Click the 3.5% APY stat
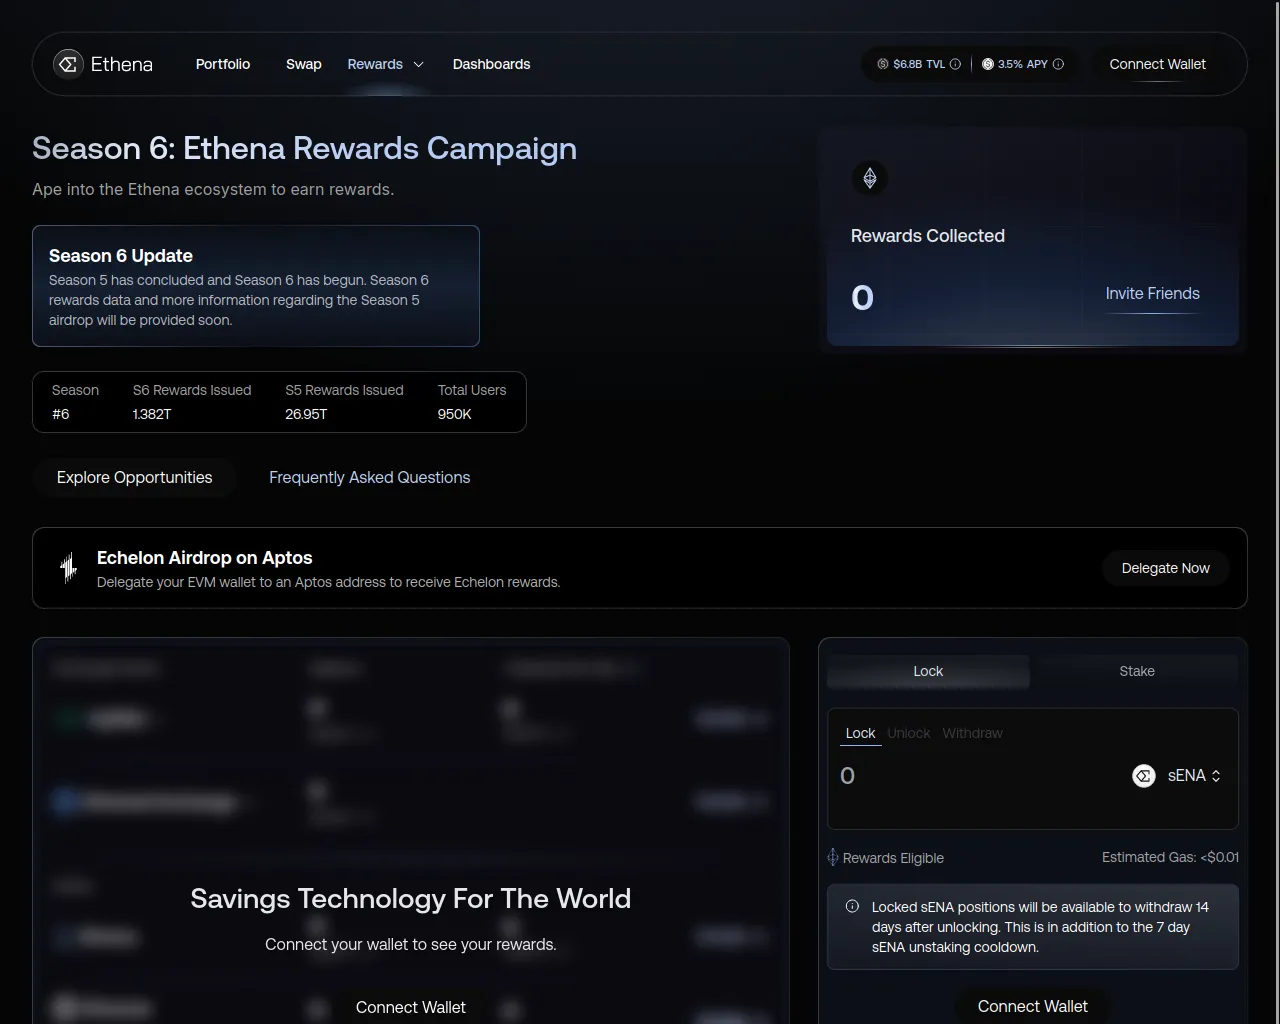 (1023, 64)
